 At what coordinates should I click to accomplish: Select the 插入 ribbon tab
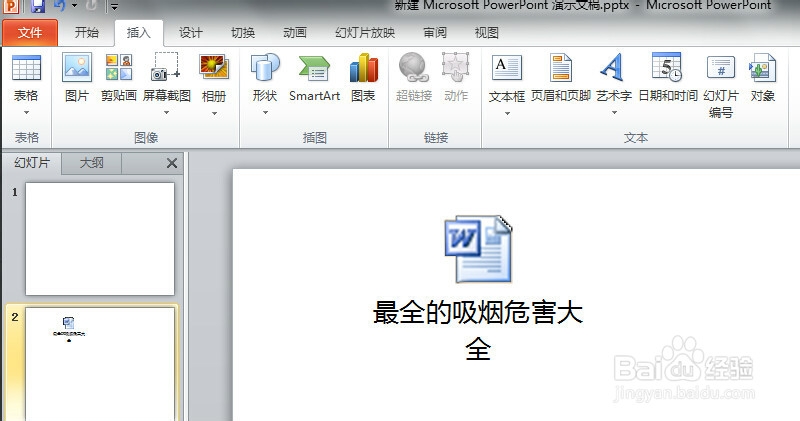point(139,33)
